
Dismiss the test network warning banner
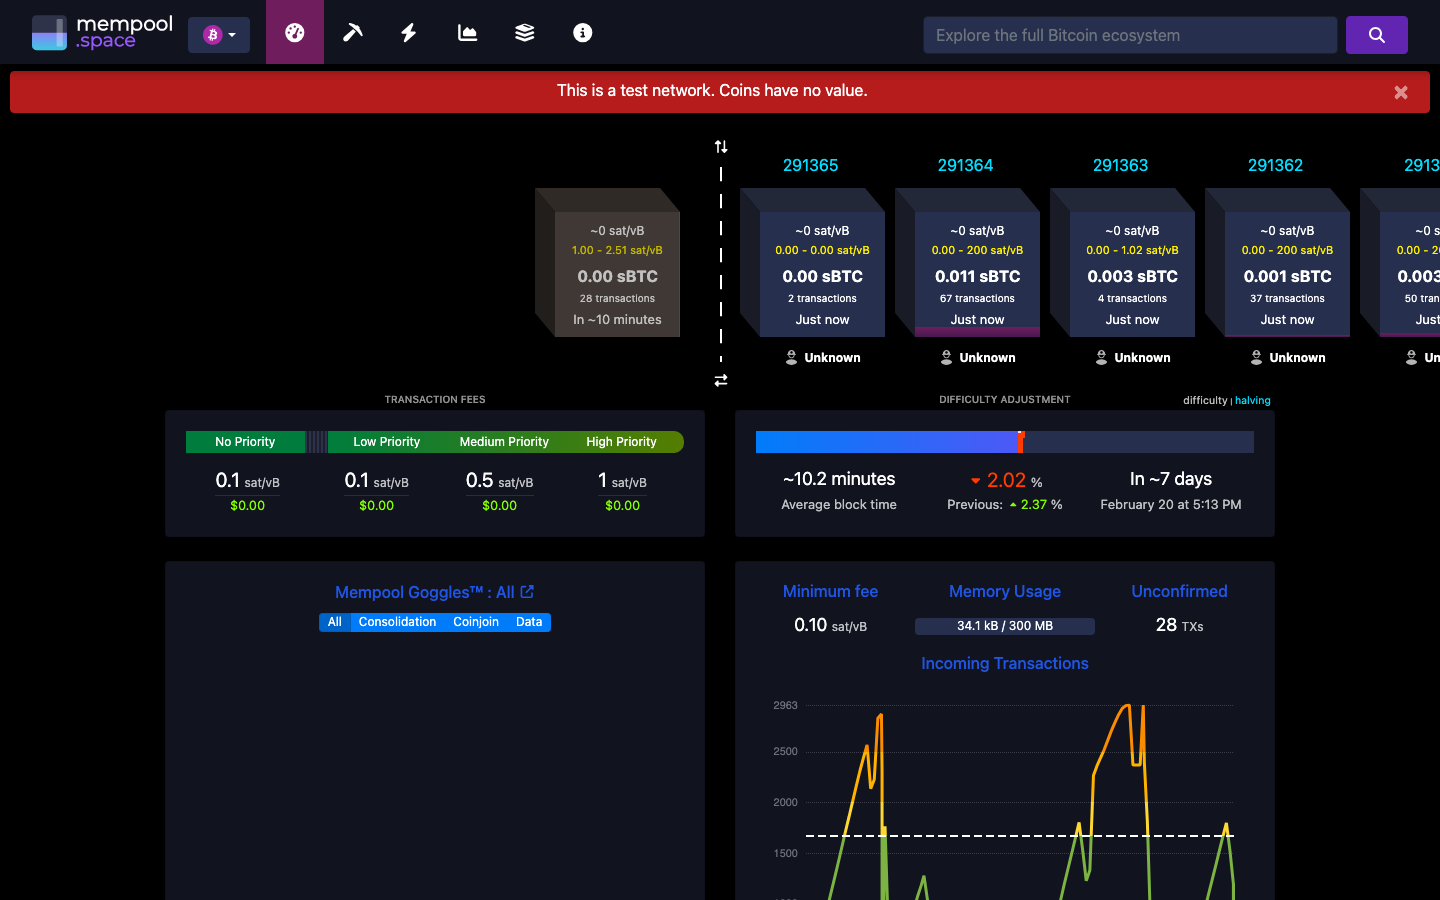1401,92
